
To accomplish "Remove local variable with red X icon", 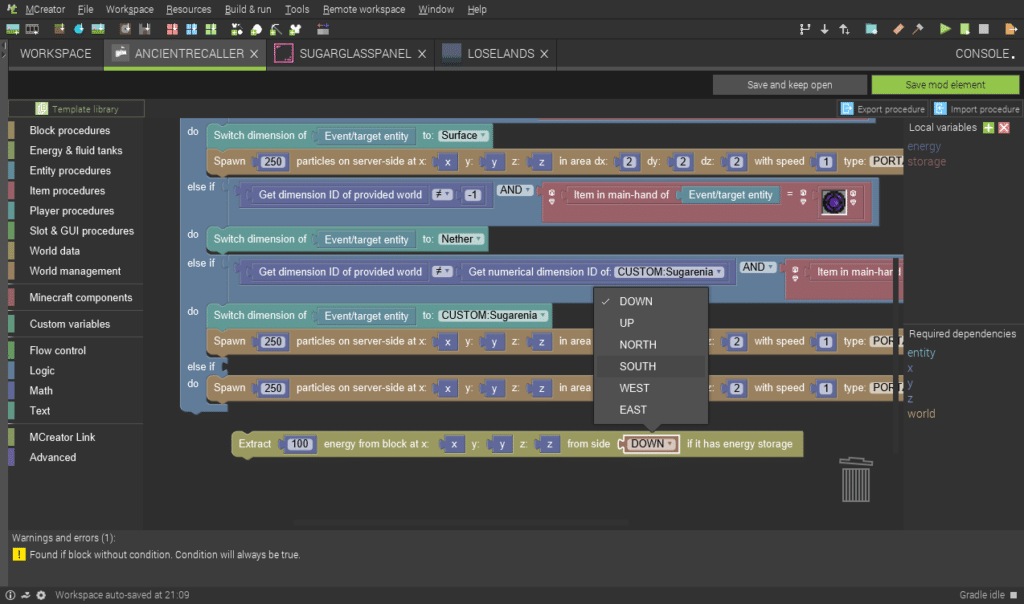I will (1004, 128).
